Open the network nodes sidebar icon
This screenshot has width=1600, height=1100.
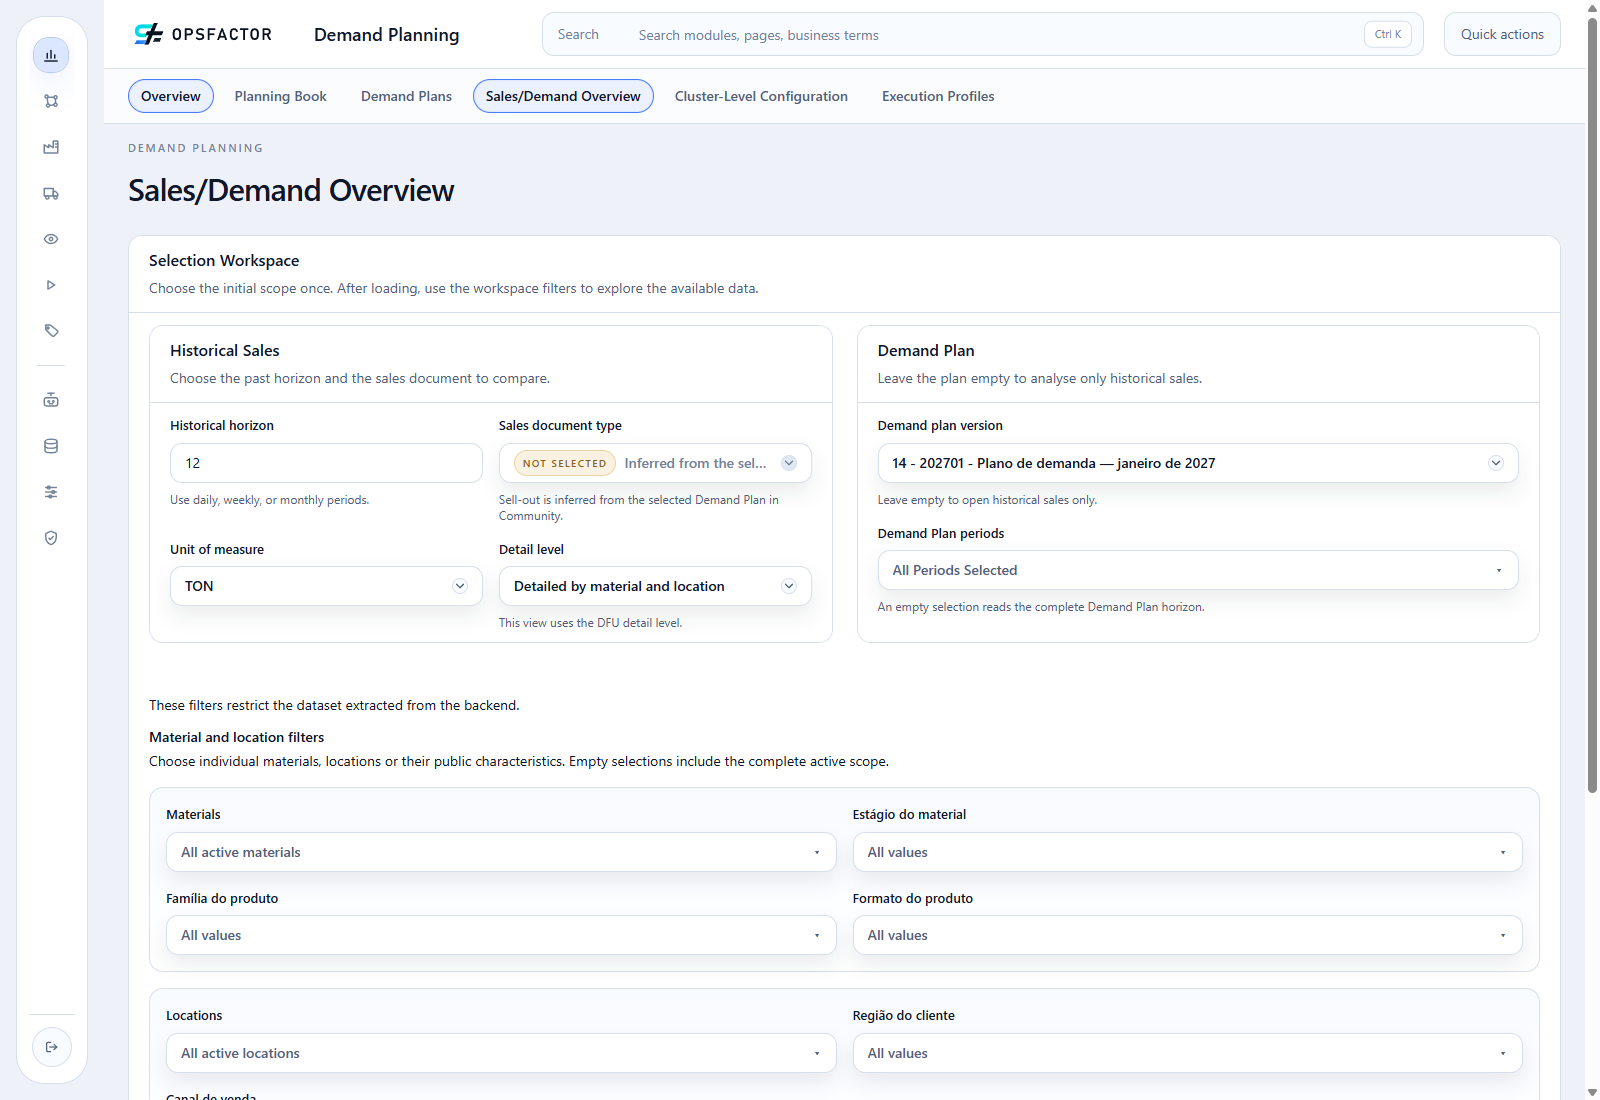tap(51, 101)
